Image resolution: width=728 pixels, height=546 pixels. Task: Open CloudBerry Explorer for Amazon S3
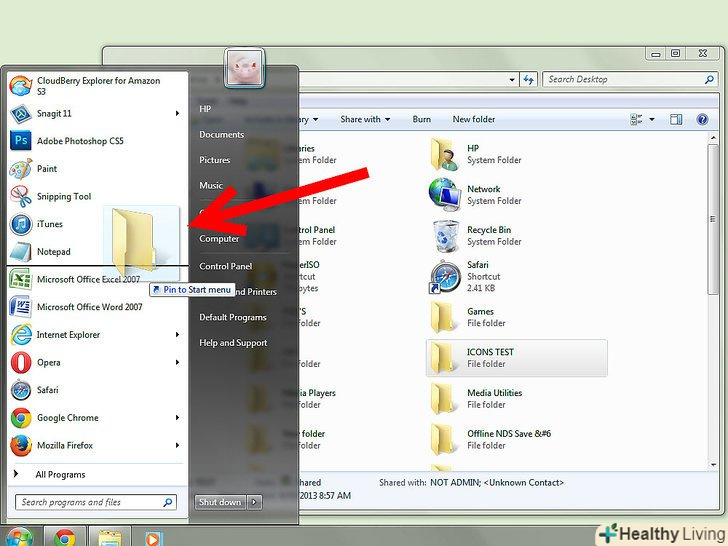coord(98,86)
